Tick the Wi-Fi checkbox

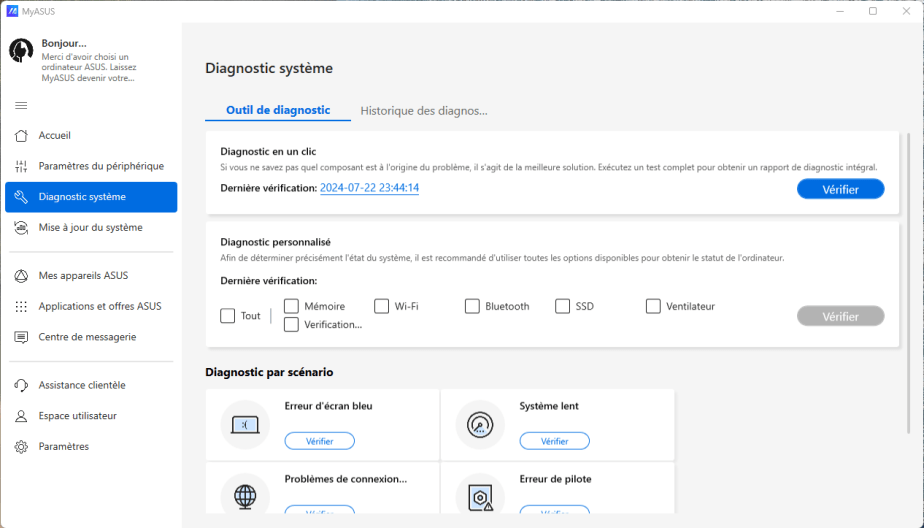(382, 306)
